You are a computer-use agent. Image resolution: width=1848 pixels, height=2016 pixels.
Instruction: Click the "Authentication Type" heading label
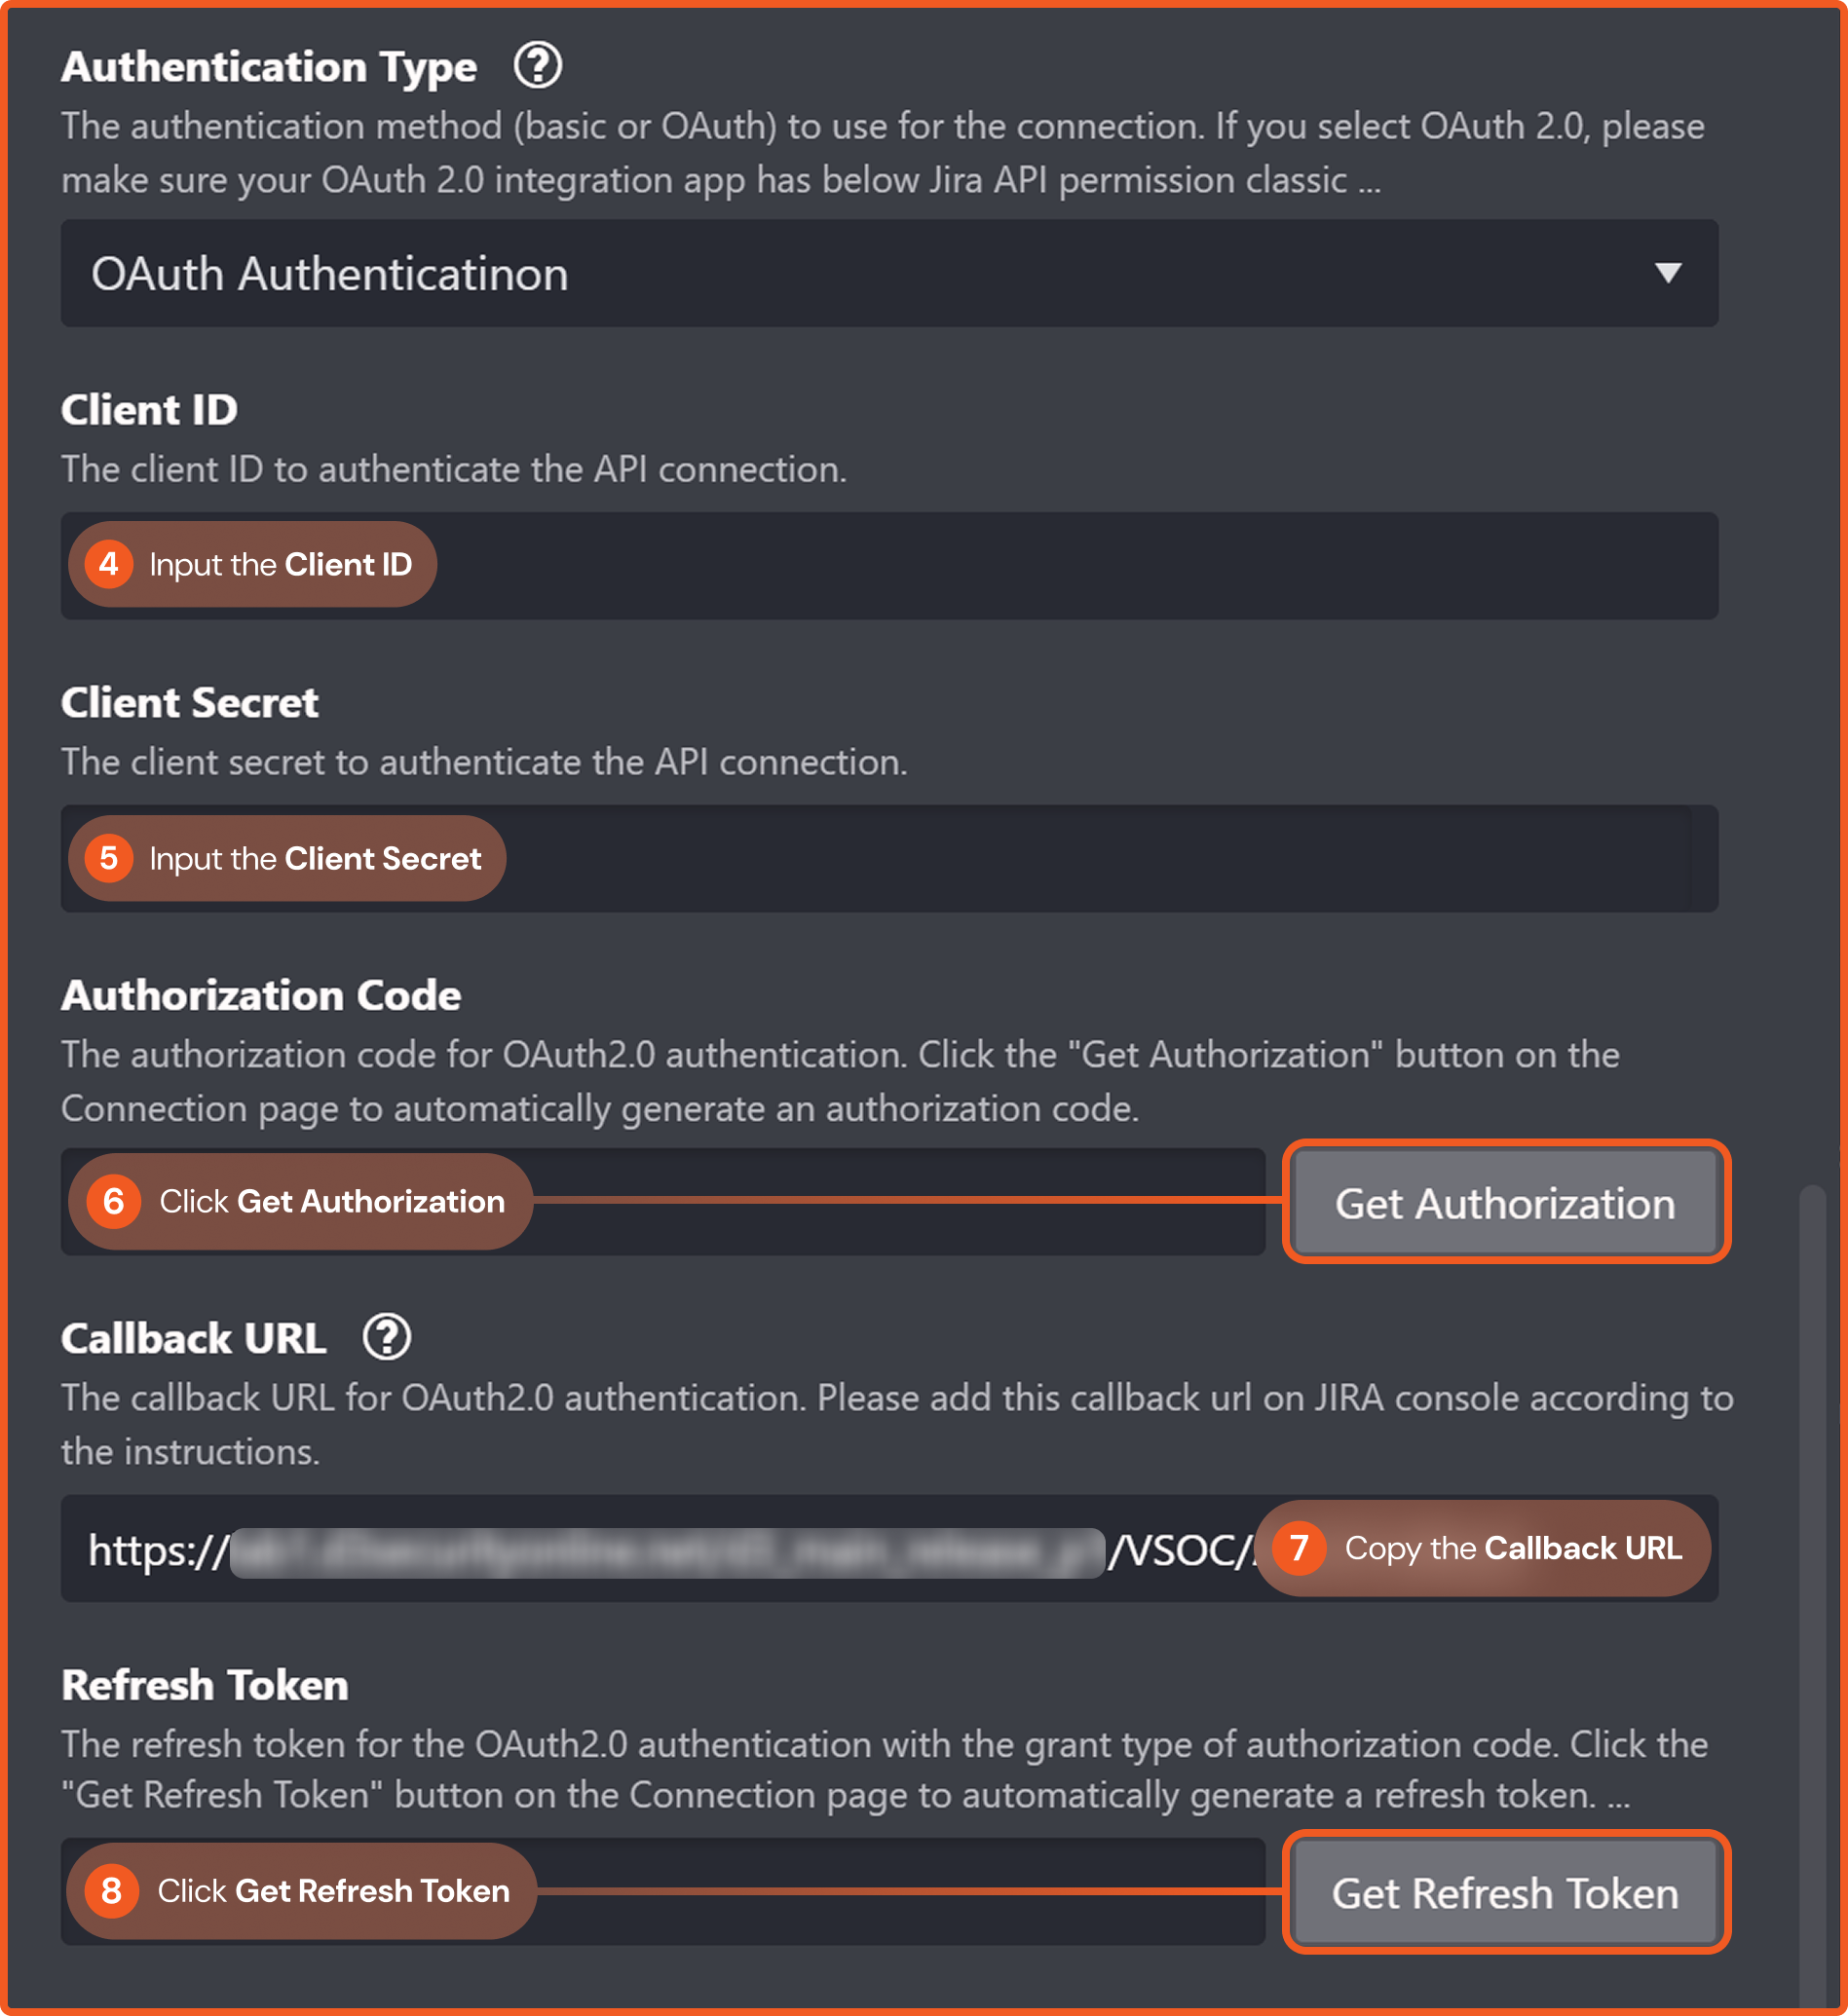pyautogui.click(x=269, y=67)
